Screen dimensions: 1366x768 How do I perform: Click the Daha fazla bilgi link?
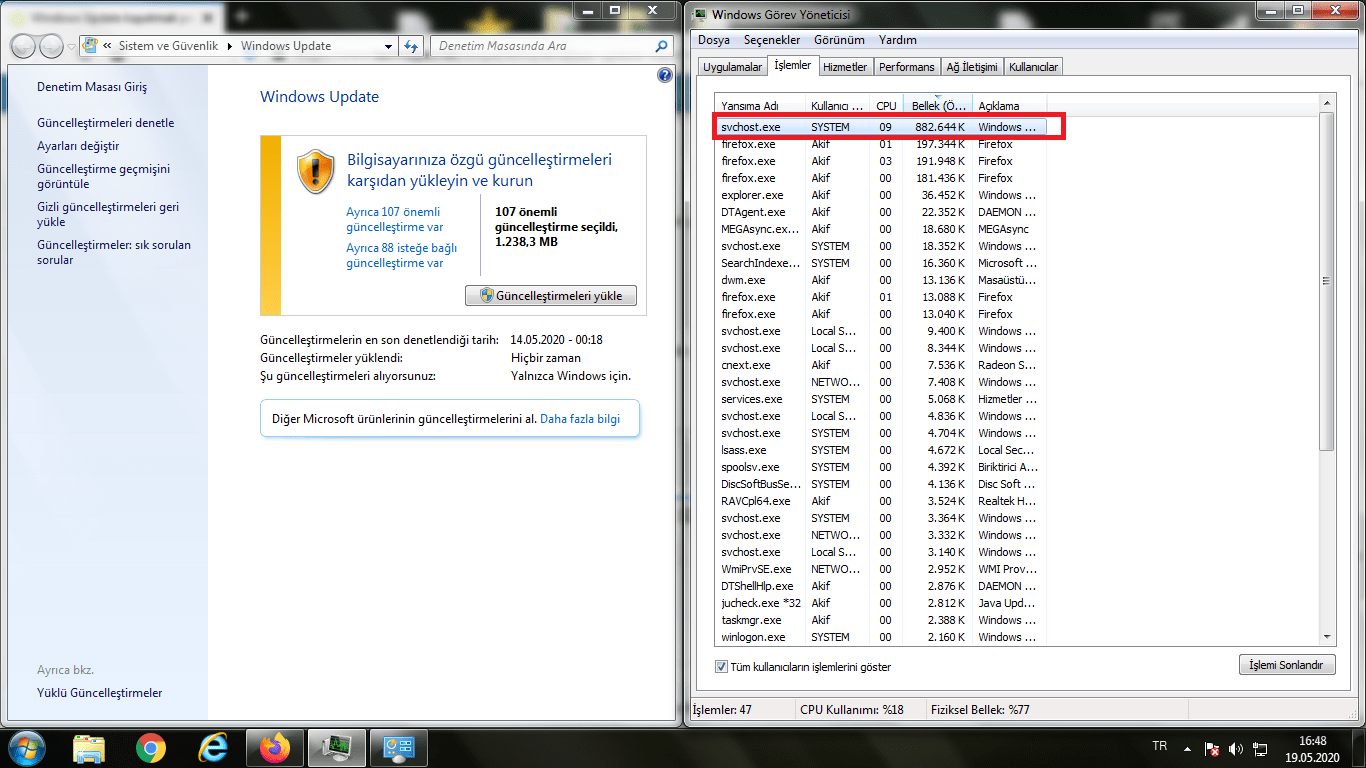[580, 419]
